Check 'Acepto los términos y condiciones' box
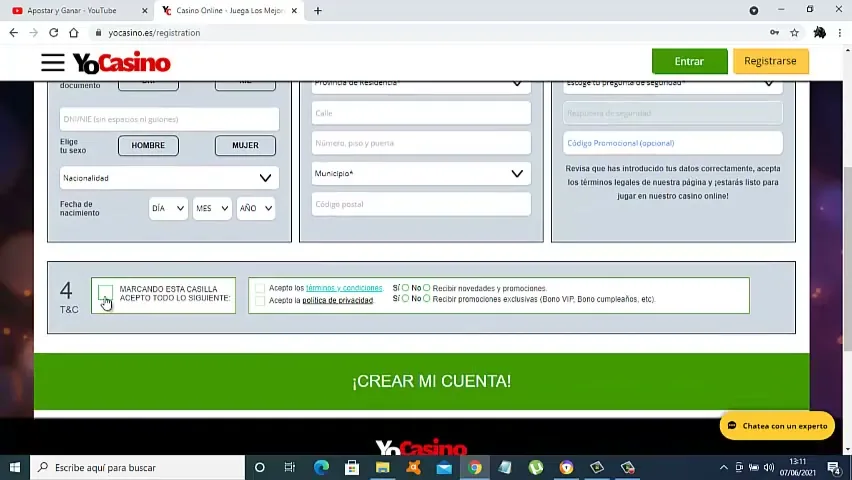The width and height of the screenshot is (852, 480). coord(260,288)
